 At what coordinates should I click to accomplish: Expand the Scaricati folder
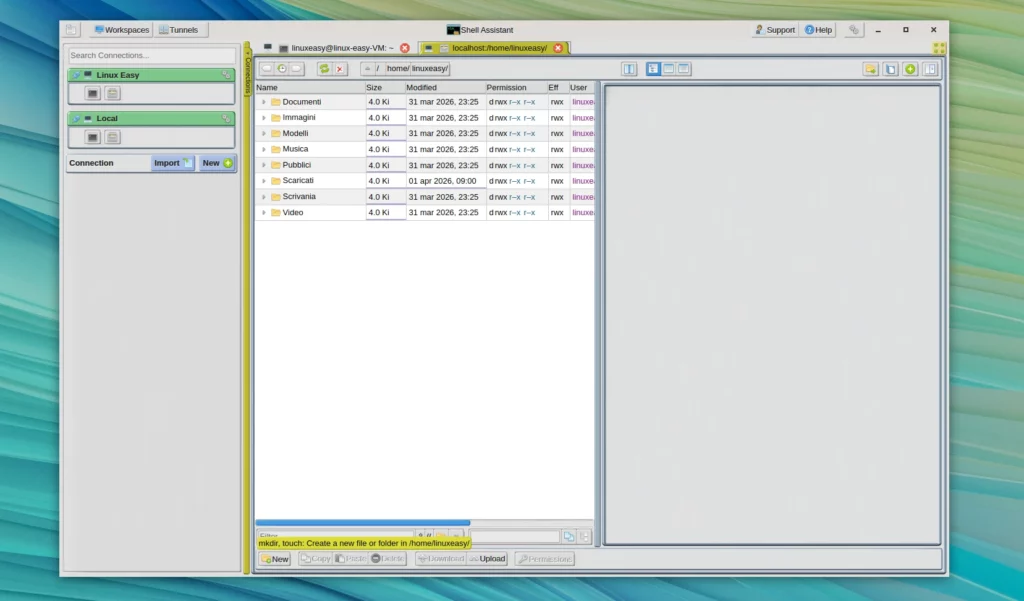(264, 180)
